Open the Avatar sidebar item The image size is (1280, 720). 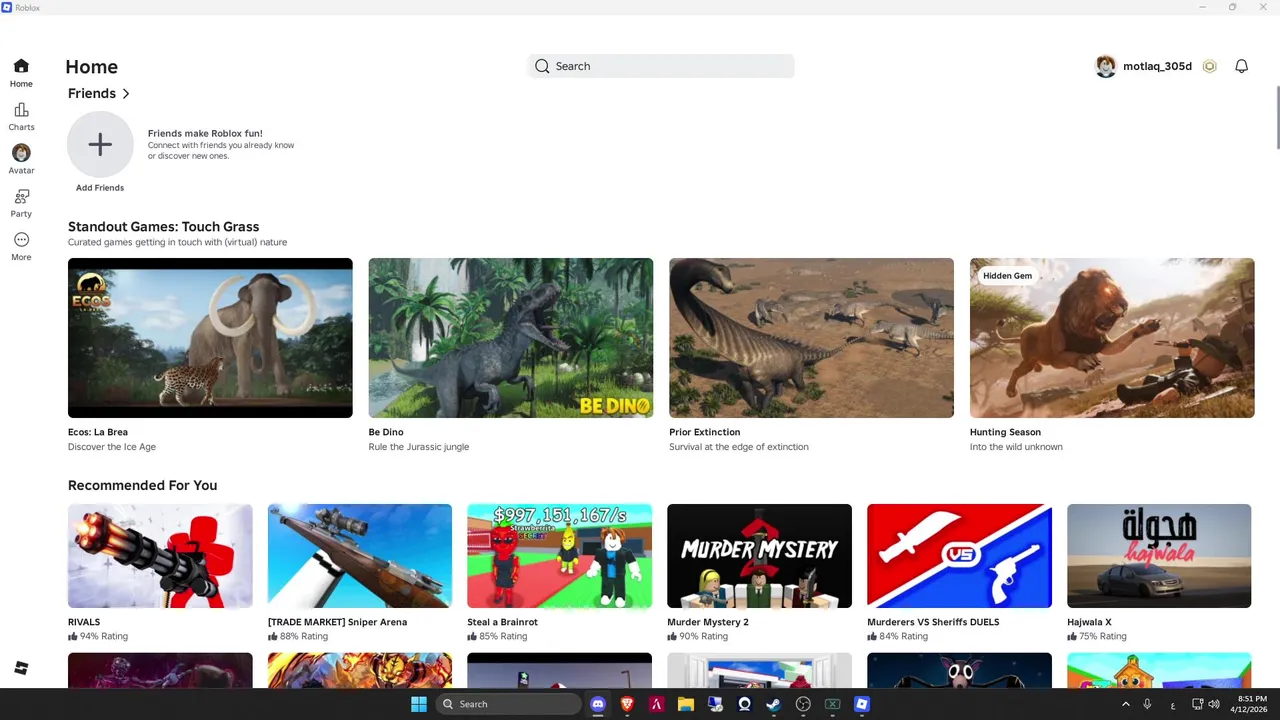[x=21, y=160]
